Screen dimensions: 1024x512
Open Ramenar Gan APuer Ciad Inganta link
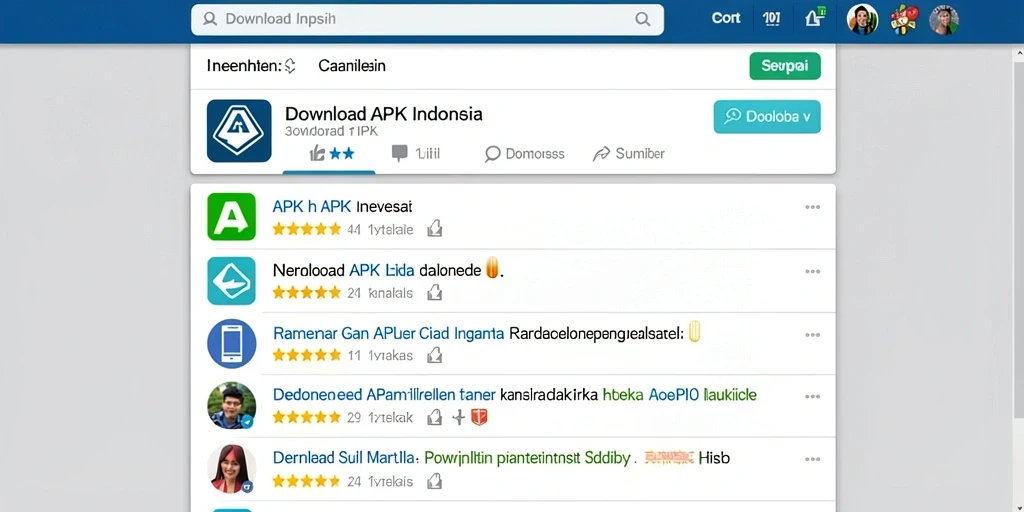[x=388, y=334]
